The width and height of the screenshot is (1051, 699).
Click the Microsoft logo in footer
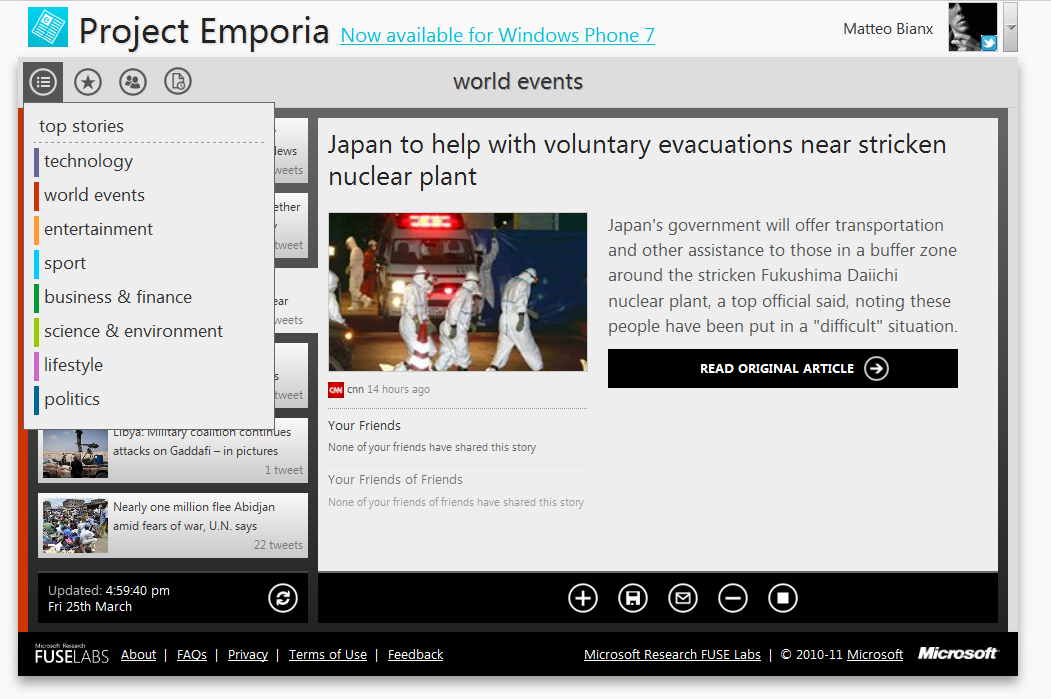pos(959,653)
